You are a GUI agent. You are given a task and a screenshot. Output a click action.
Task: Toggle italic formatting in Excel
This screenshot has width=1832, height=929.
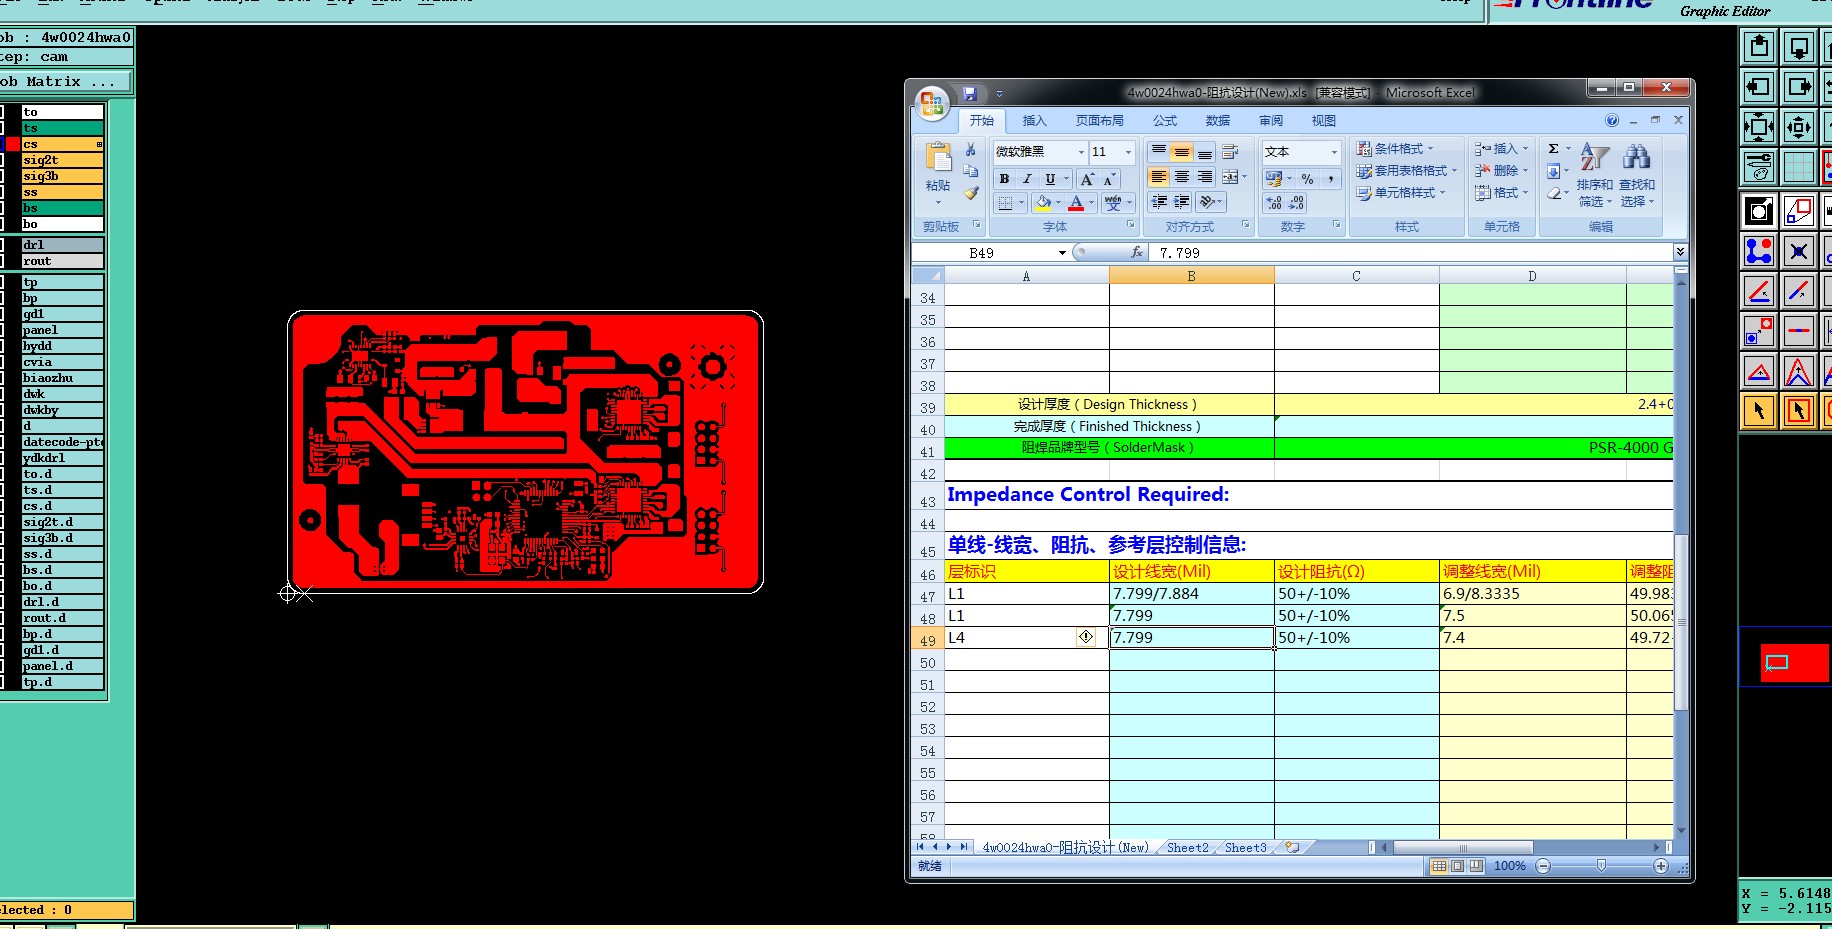[x=1027, y=179]
